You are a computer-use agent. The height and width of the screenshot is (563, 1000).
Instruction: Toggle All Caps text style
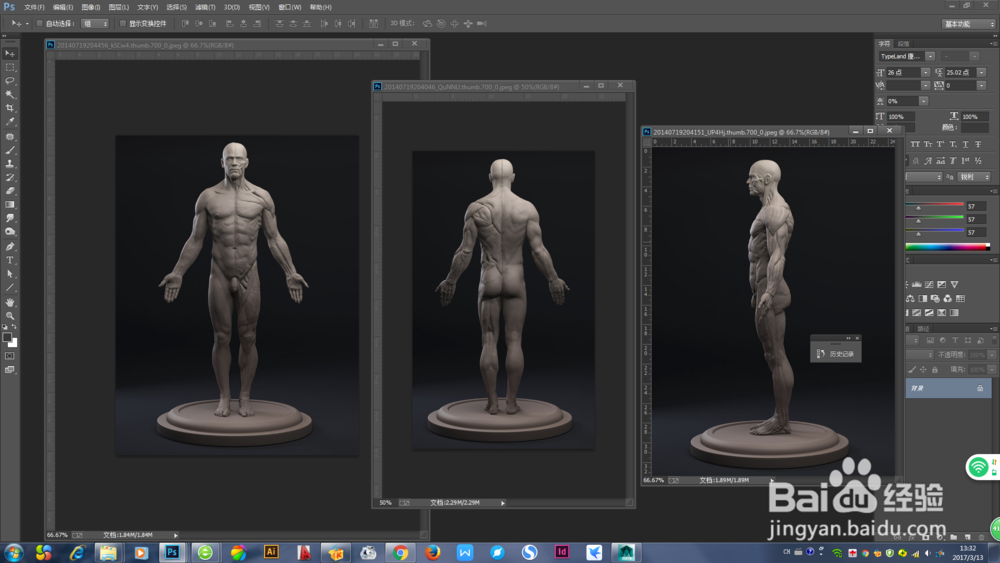(x=915, y=145)
